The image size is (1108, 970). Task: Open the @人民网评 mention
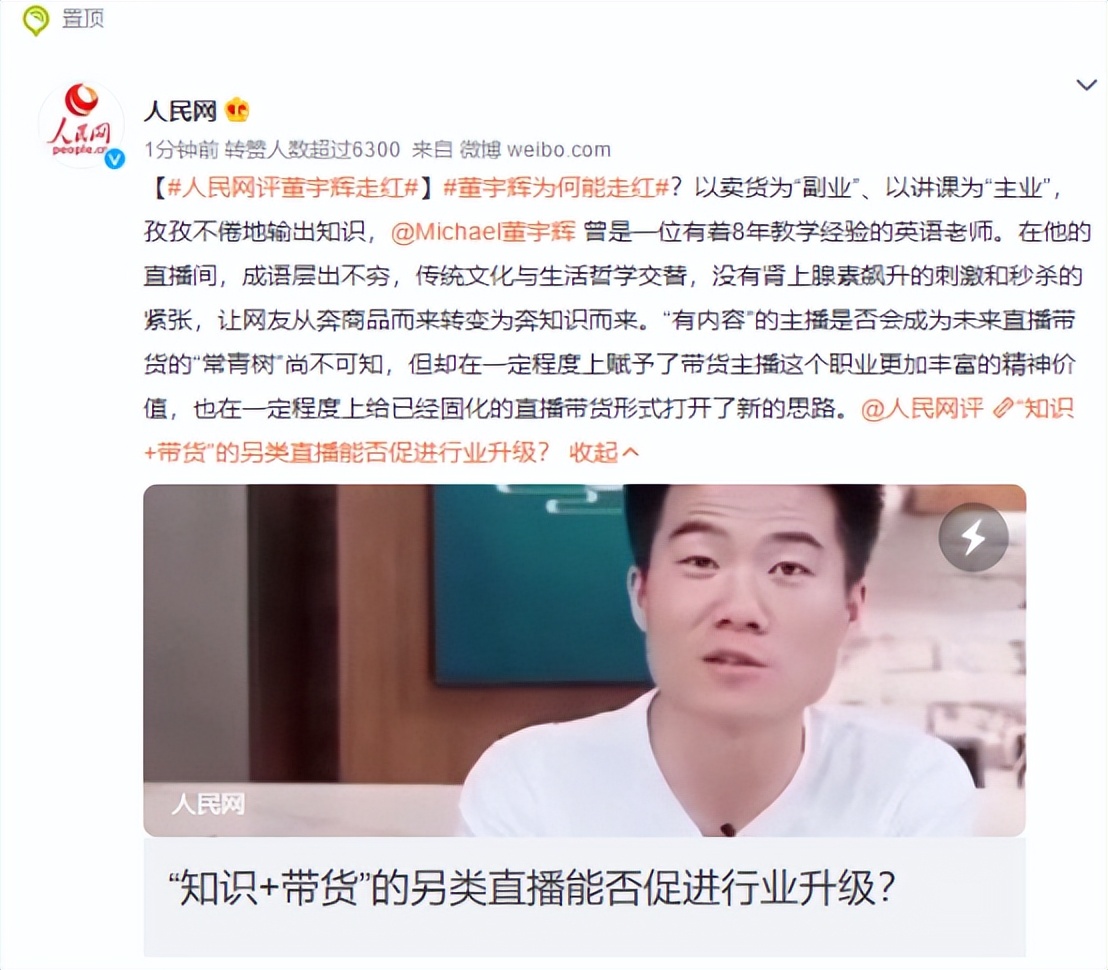922,408
